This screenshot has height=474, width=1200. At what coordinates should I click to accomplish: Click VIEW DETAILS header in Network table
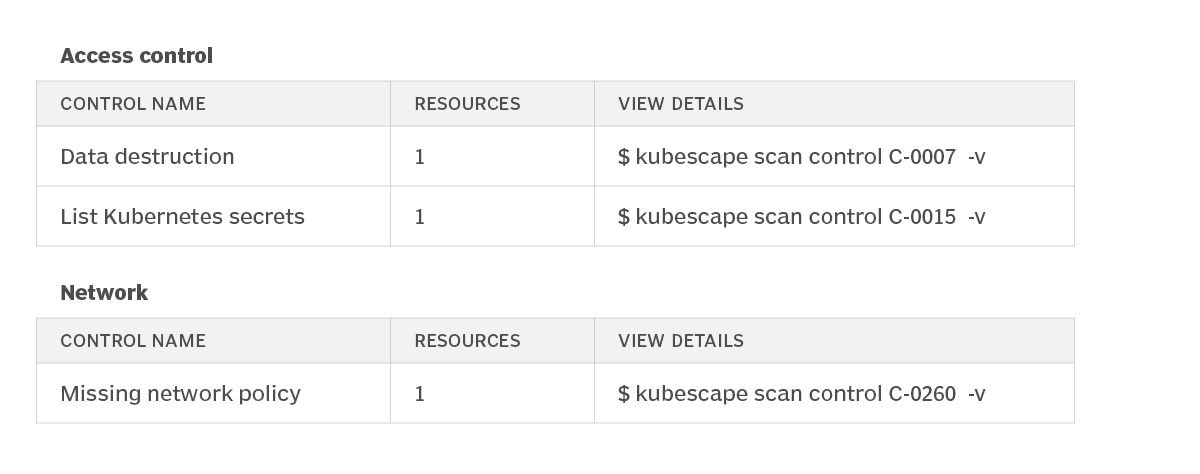tap(680, 341)
